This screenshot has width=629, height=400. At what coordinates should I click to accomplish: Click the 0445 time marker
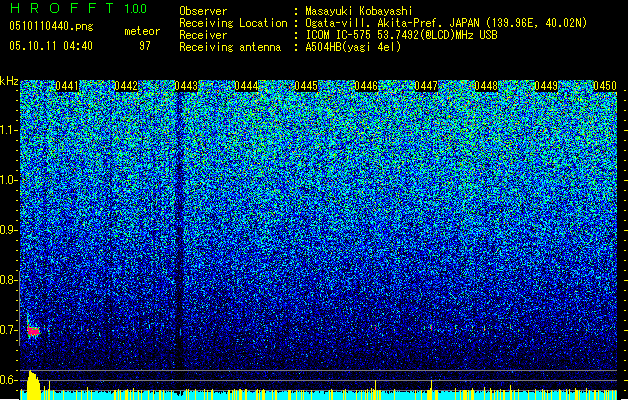[x=306, y=86]
